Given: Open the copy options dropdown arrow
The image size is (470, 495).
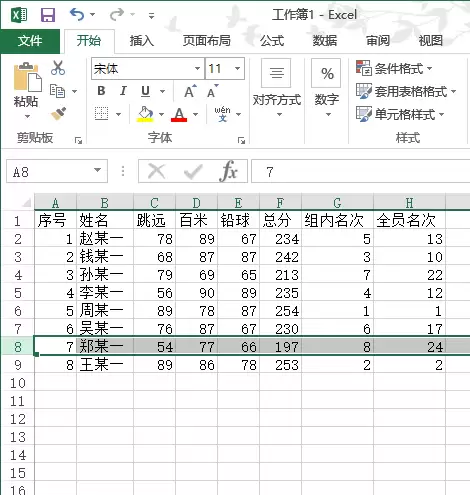Looking at the screenshot, I should (x=75, y=91).
